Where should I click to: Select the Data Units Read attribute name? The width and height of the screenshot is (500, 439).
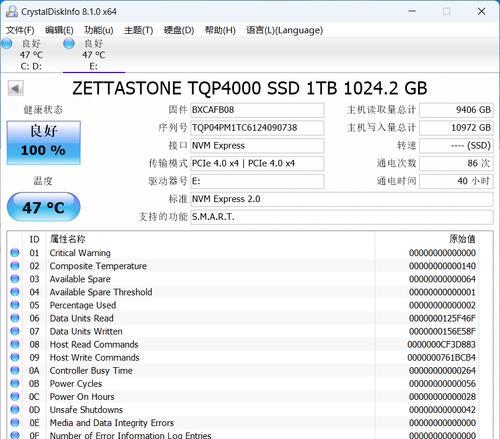click(82, 318)
